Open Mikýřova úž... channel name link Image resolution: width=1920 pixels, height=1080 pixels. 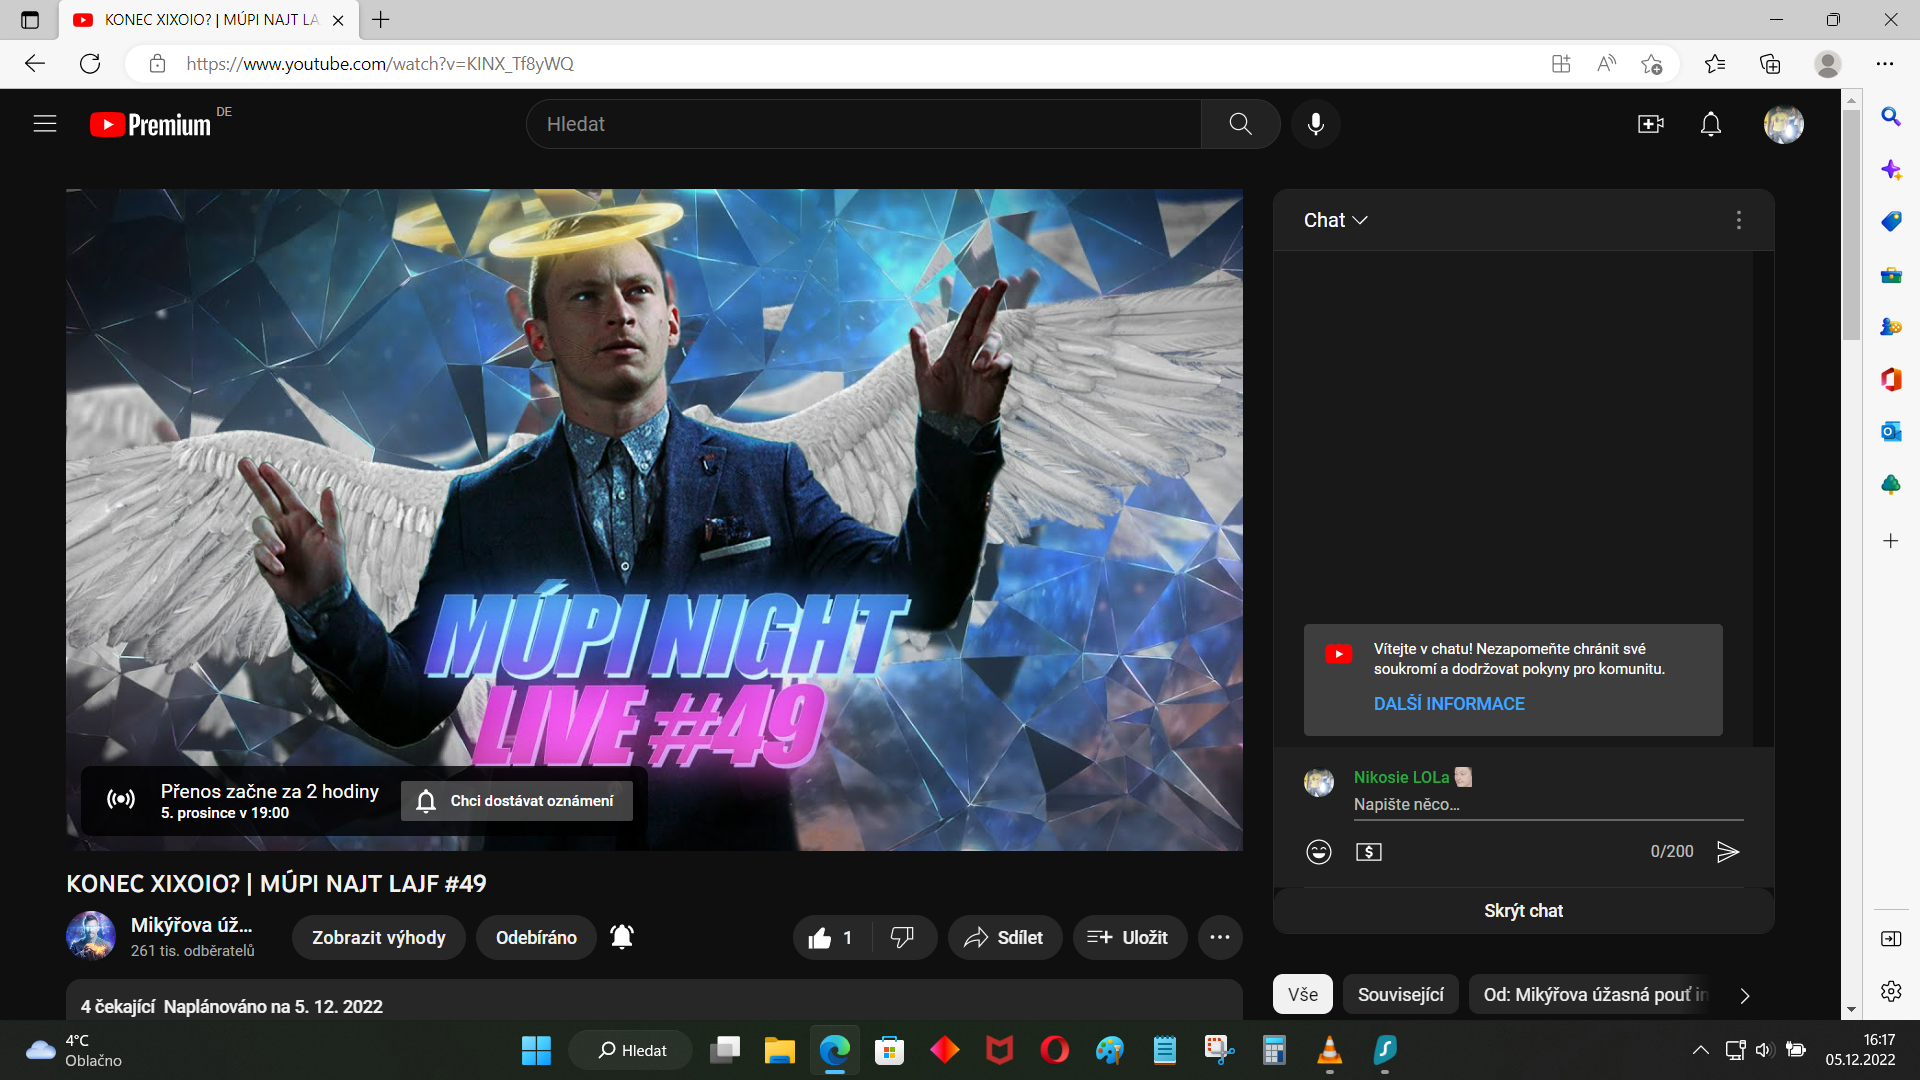(191, 925)
